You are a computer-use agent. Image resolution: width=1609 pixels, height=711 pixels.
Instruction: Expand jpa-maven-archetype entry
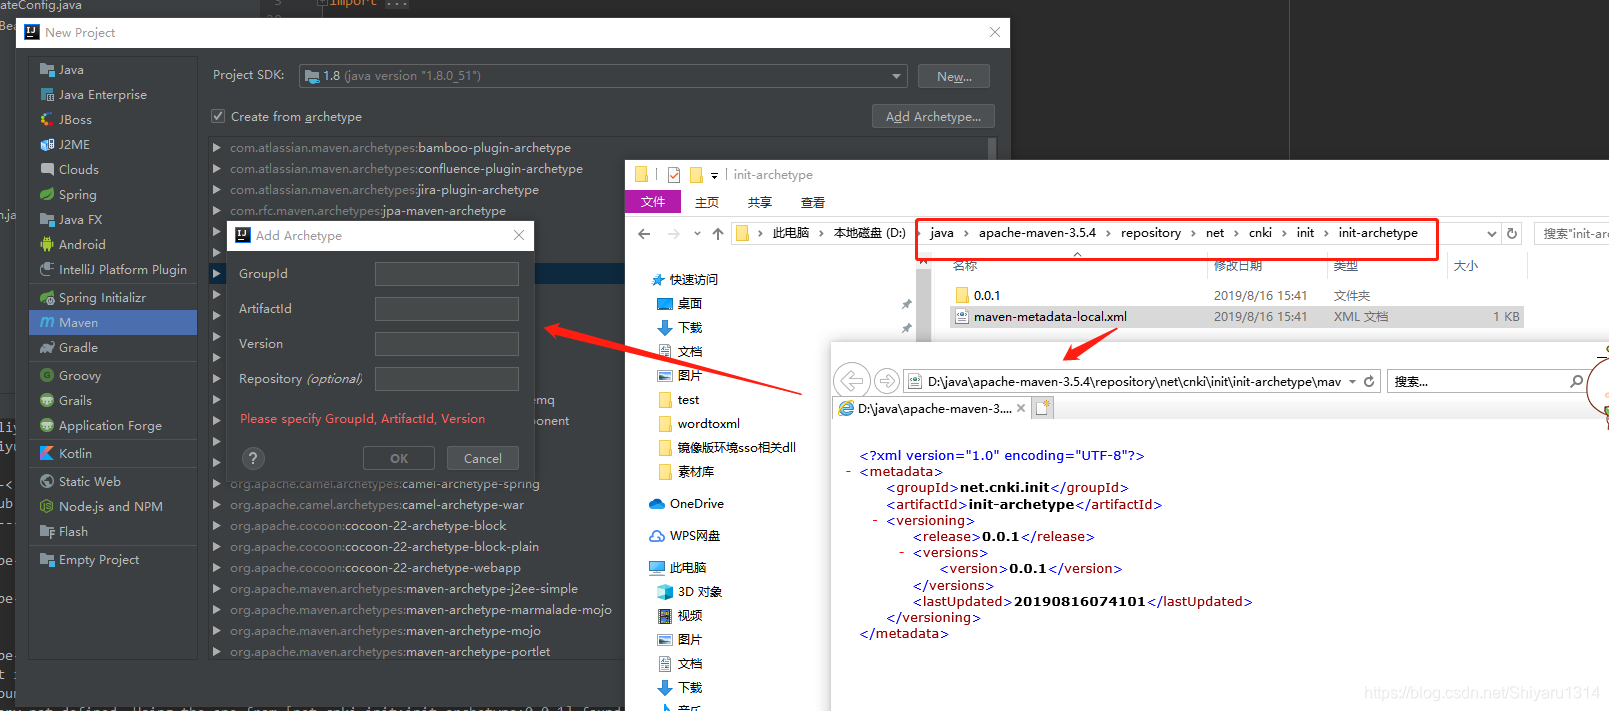coord(217,210)
